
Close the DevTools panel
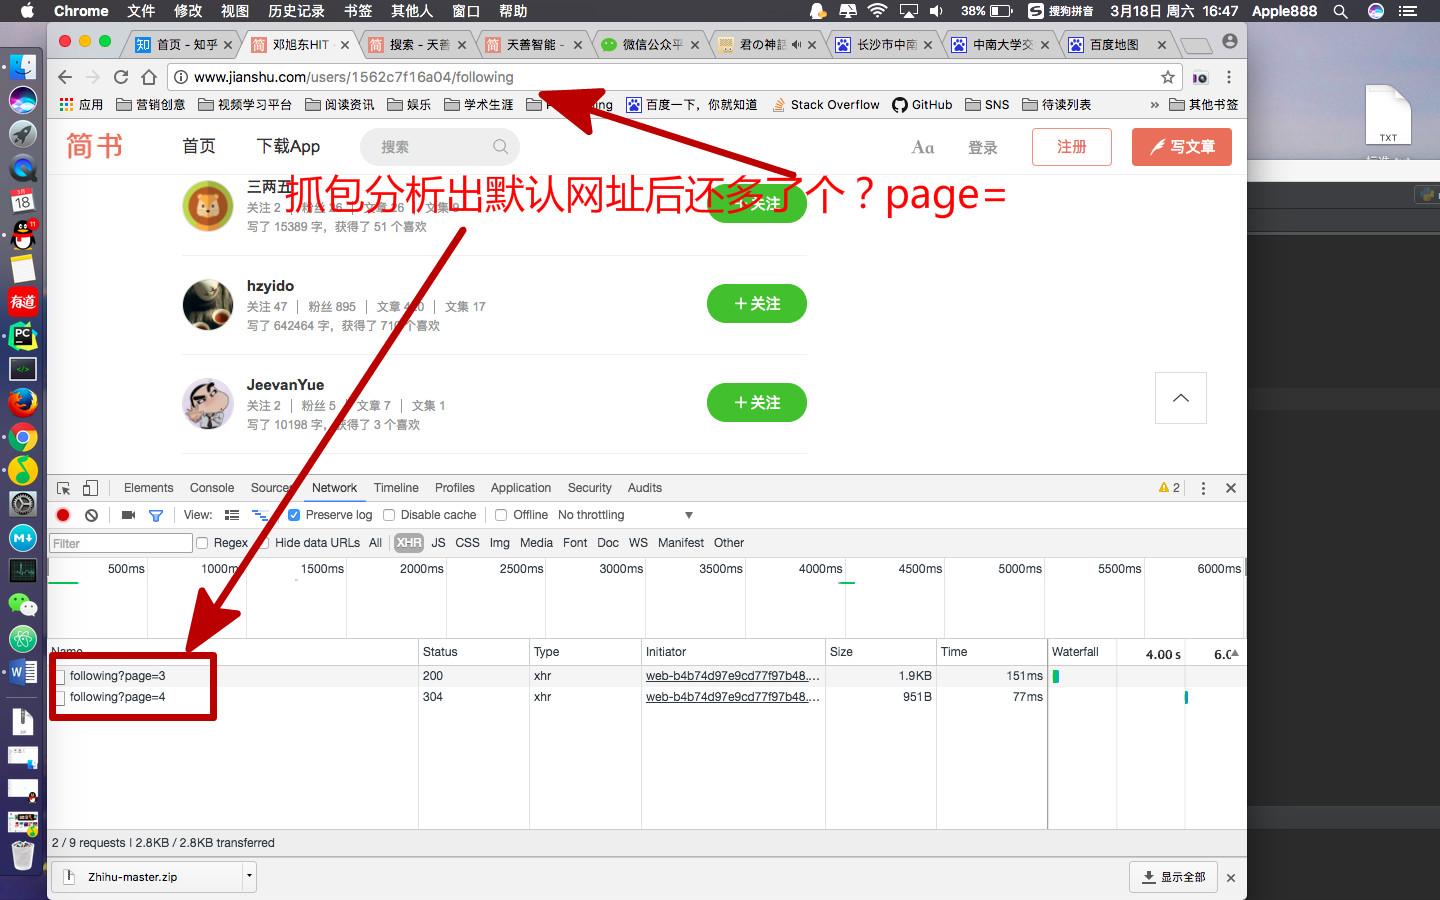(1231, 488)
